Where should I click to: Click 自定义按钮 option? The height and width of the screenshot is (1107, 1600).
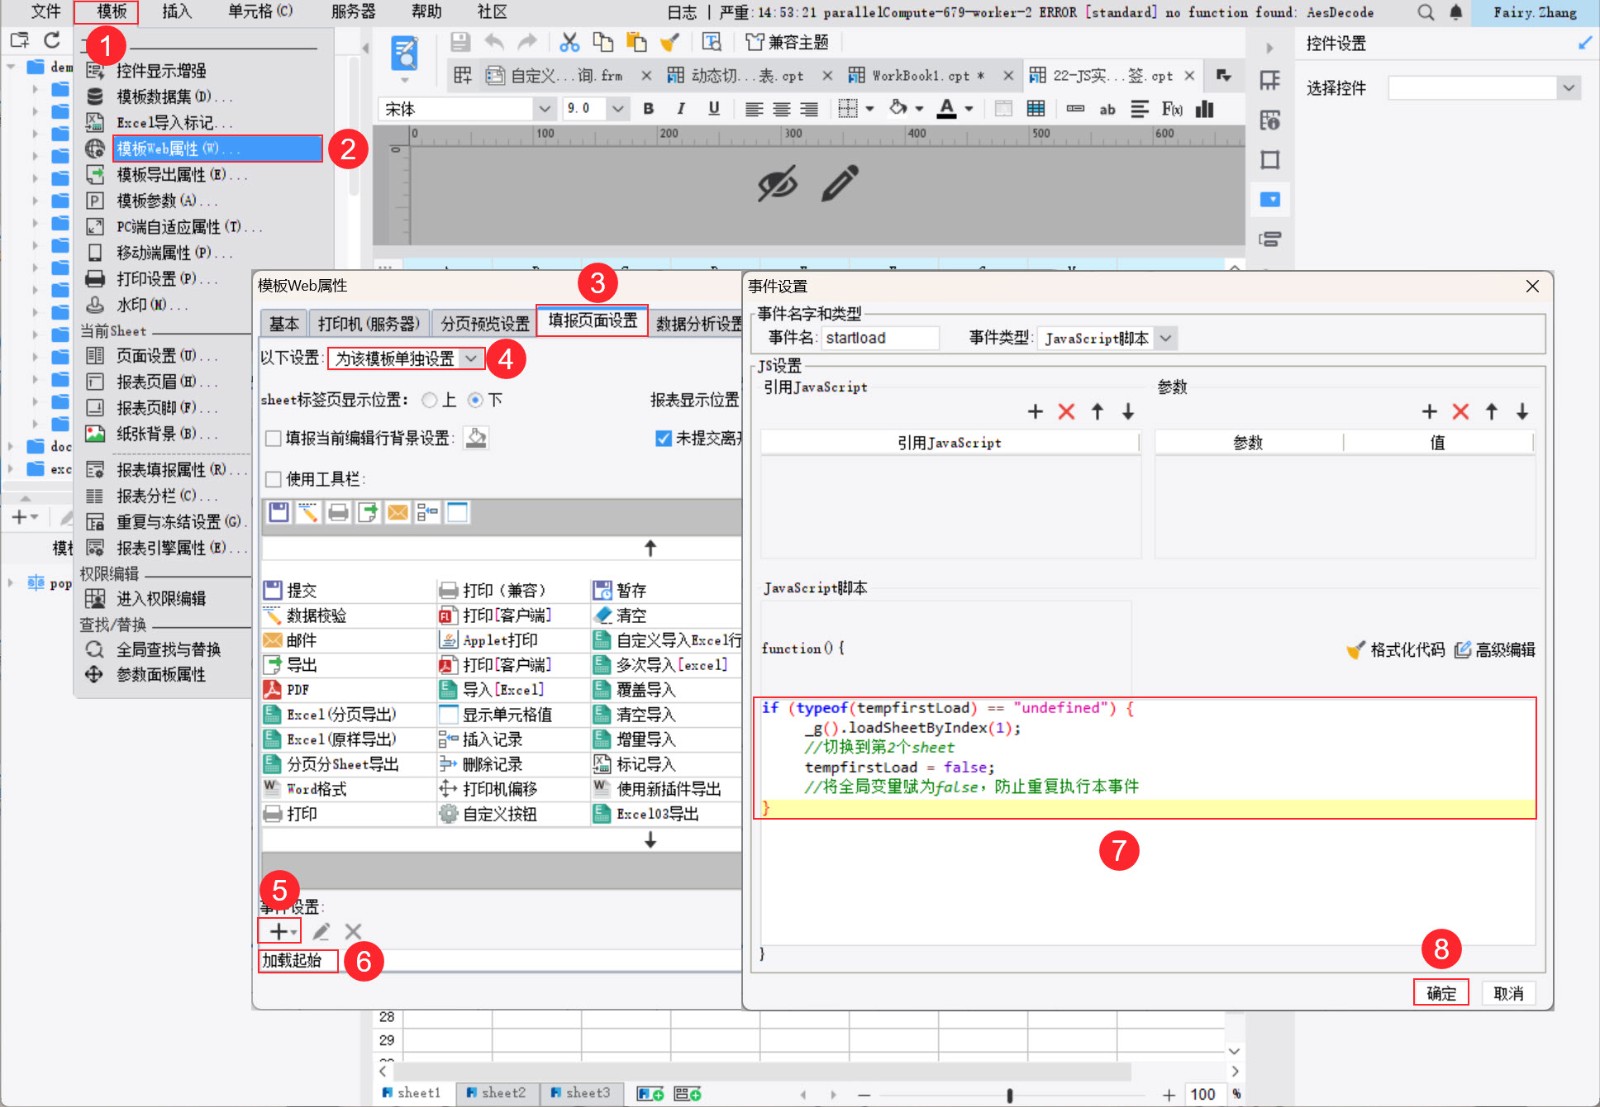tap(488, 815)
